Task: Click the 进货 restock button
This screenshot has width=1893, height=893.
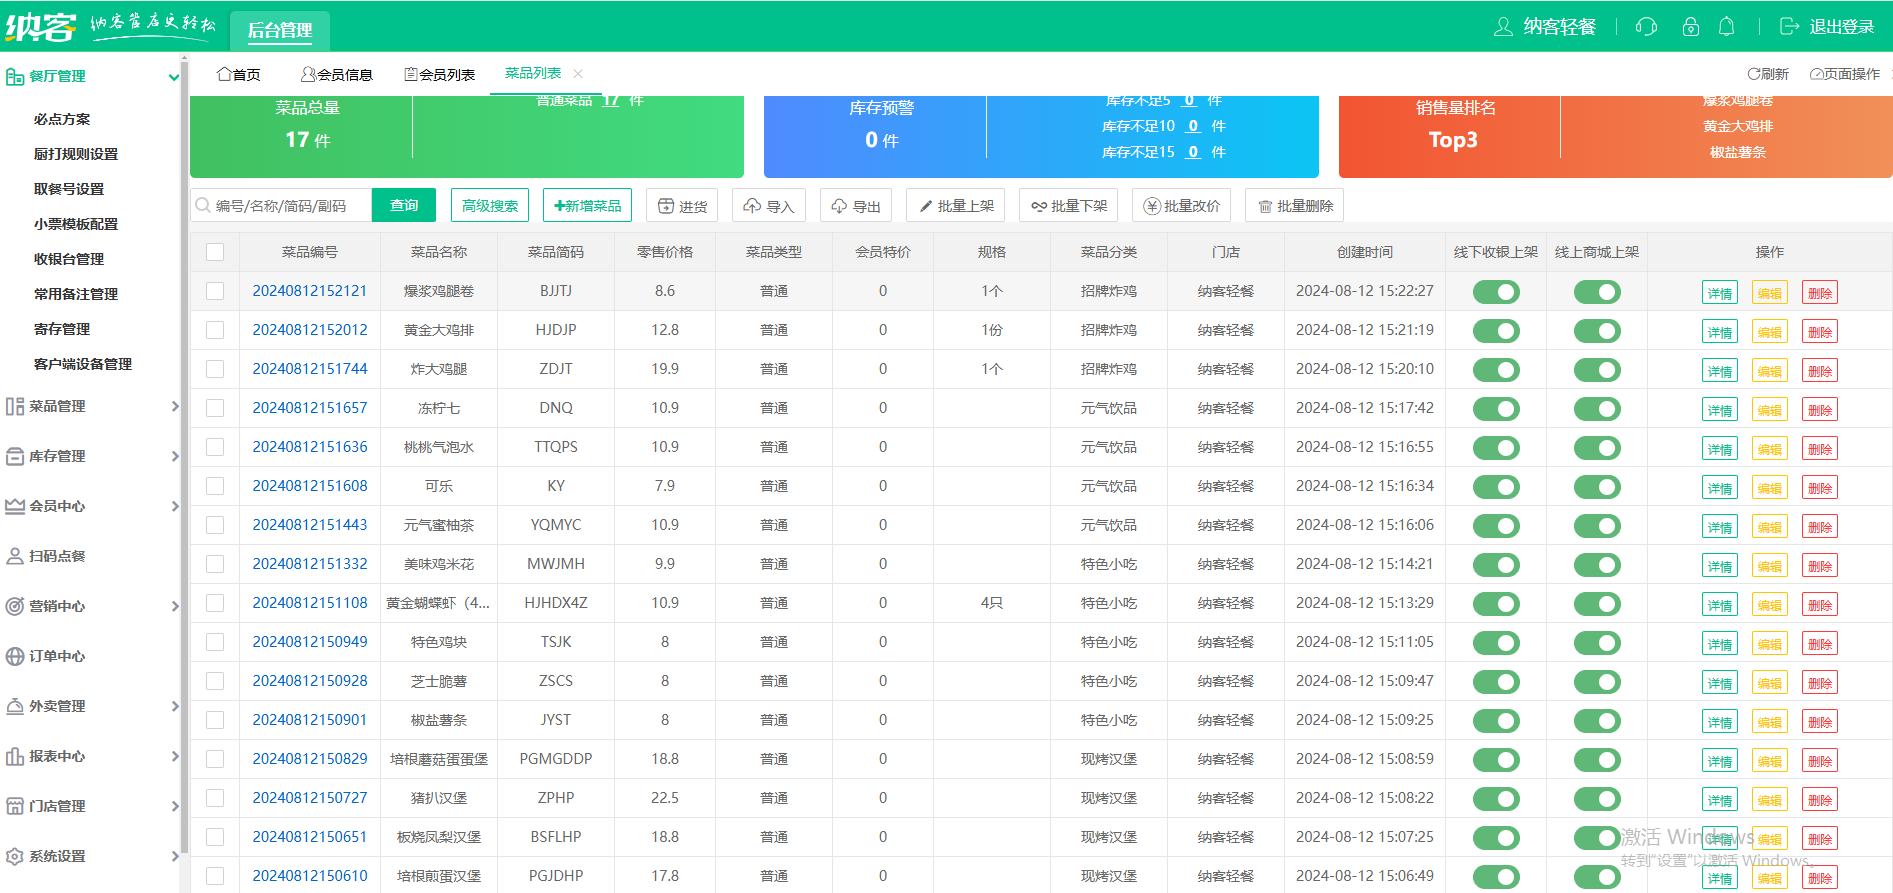Action: (682, 206)
